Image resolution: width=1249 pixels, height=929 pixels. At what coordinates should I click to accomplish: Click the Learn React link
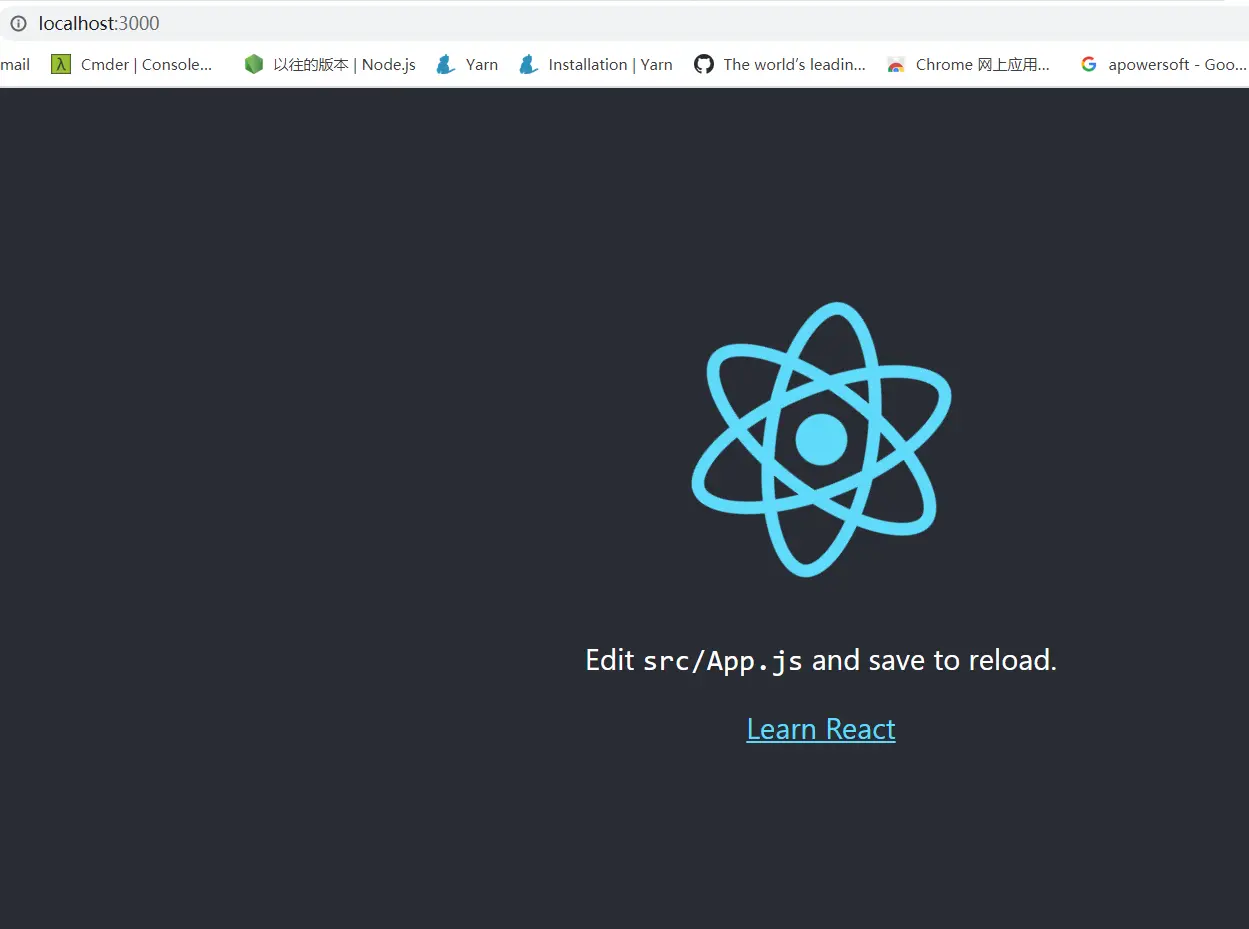[821, 729]
